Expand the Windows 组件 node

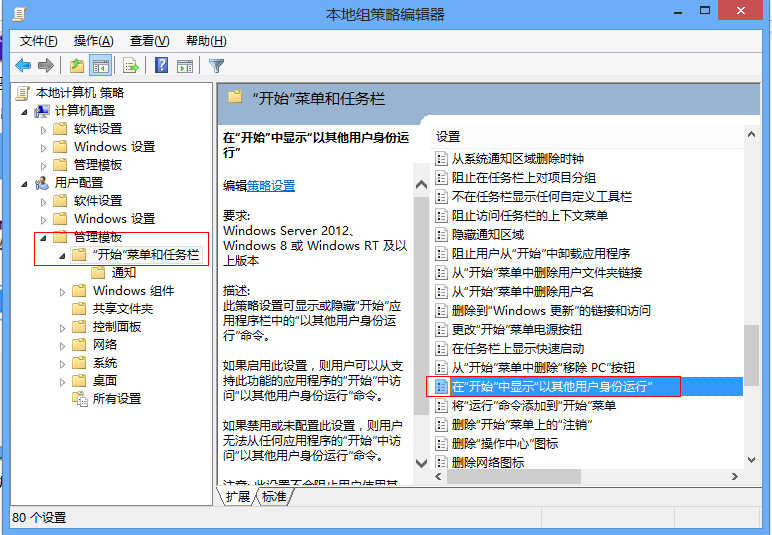point(62,292)
